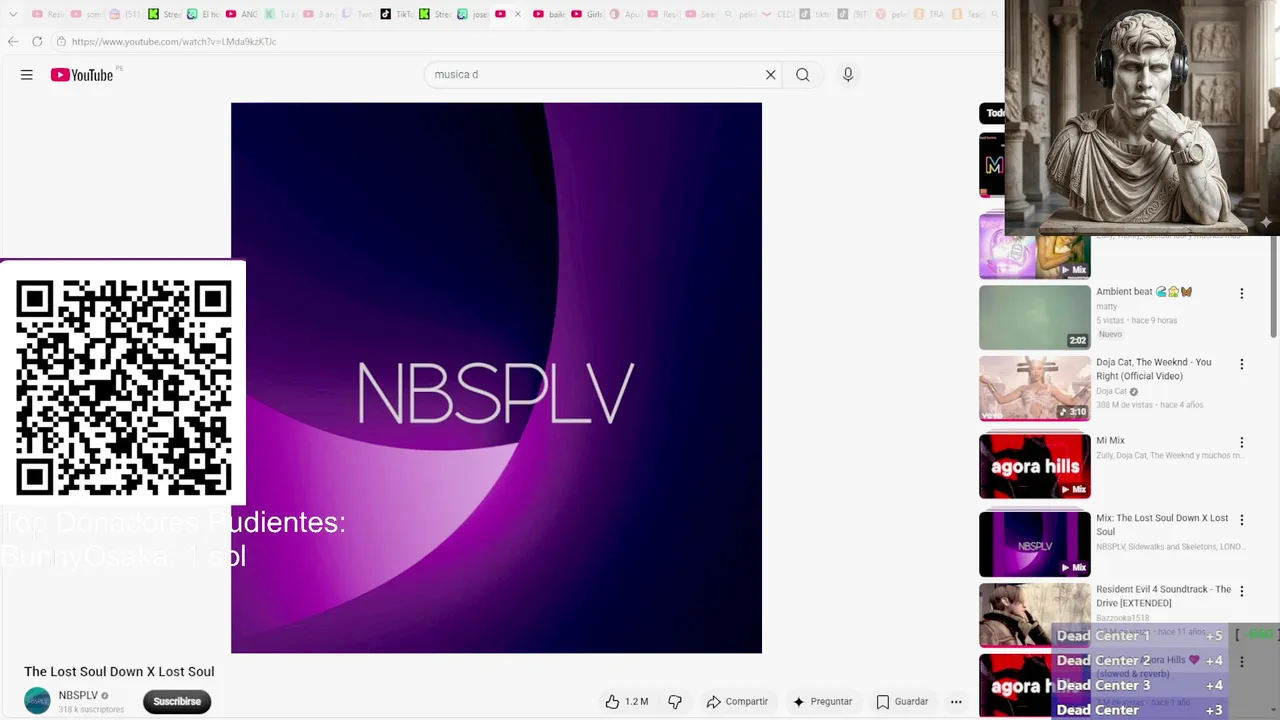Share the video via Compartir
The image size is (1280, 720).
[x=737, y=702]
